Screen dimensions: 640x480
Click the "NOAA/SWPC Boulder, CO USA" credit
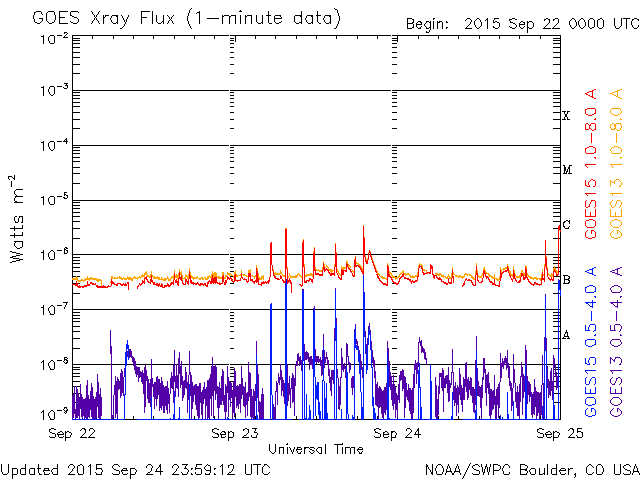(531, 468)
